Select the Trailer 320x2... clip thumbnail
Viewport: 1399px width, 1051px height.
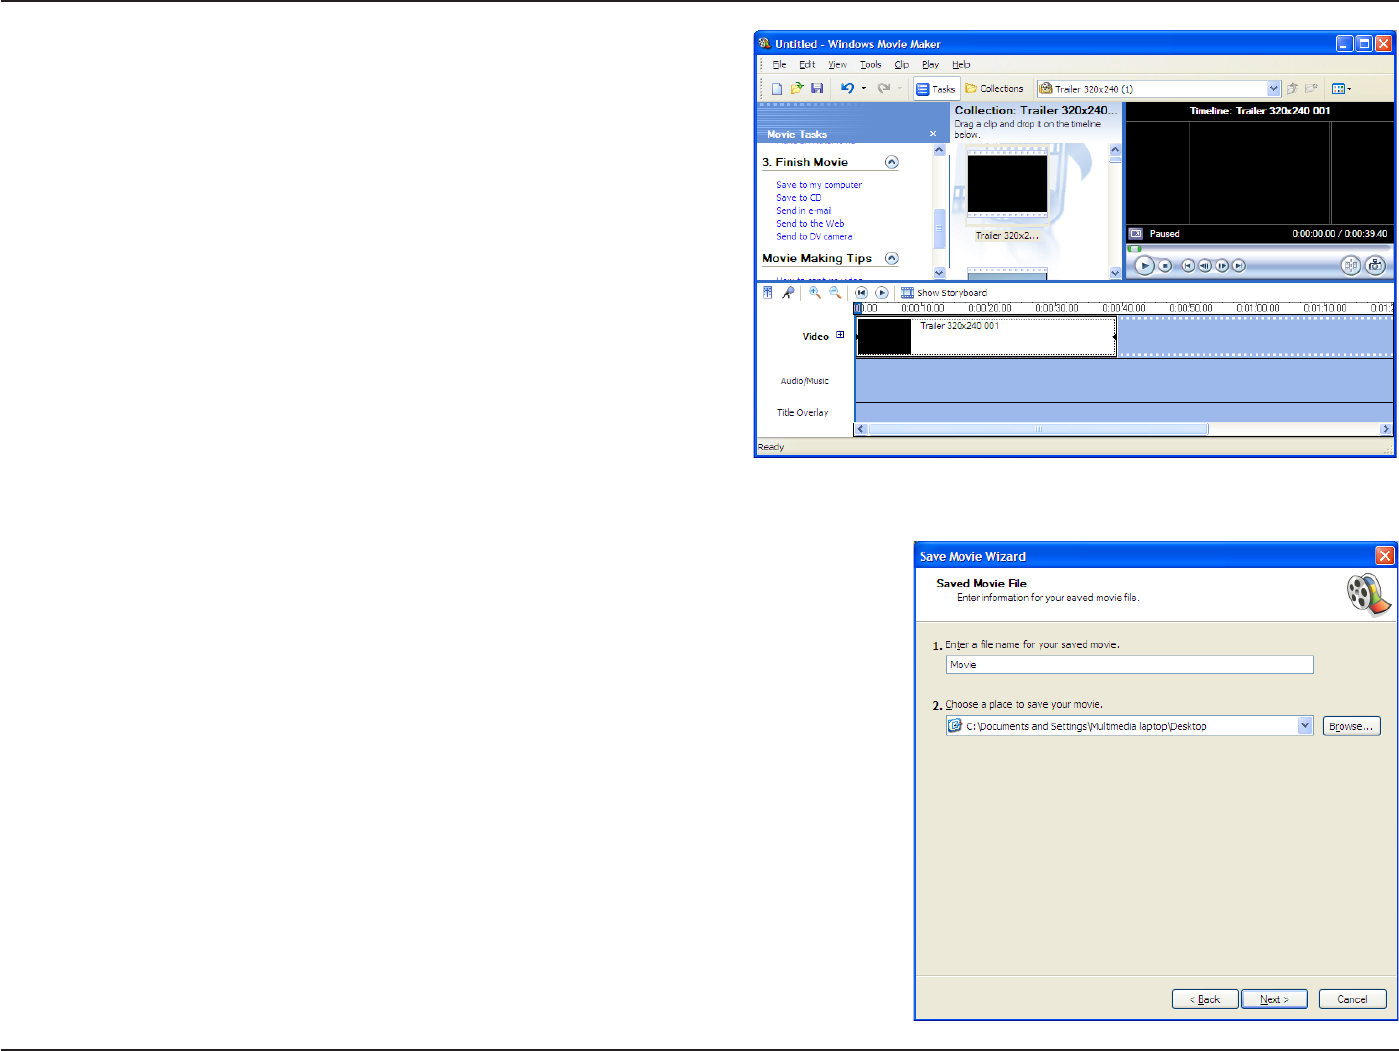coord(1007,185)
